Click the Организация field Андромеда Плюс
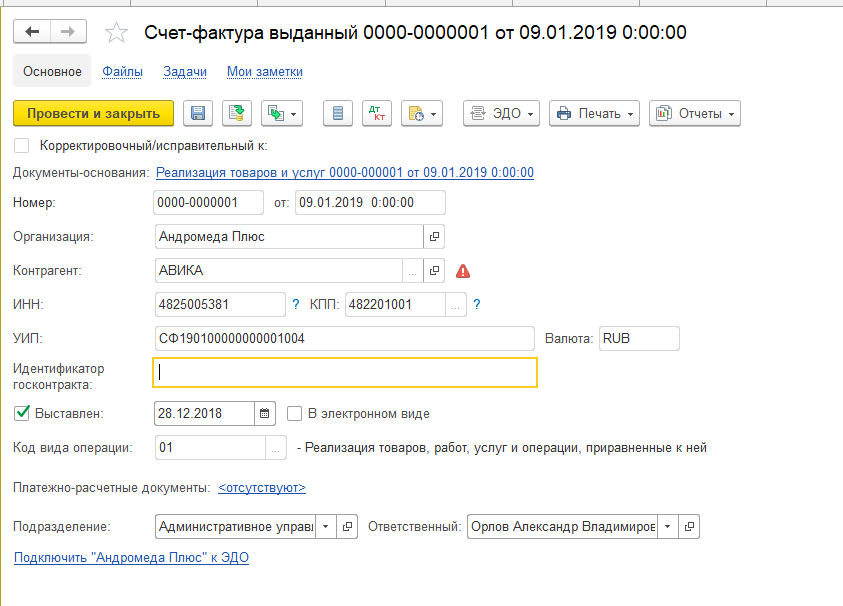This screenshot has height=606, width=843. click(x=289, y=237)
